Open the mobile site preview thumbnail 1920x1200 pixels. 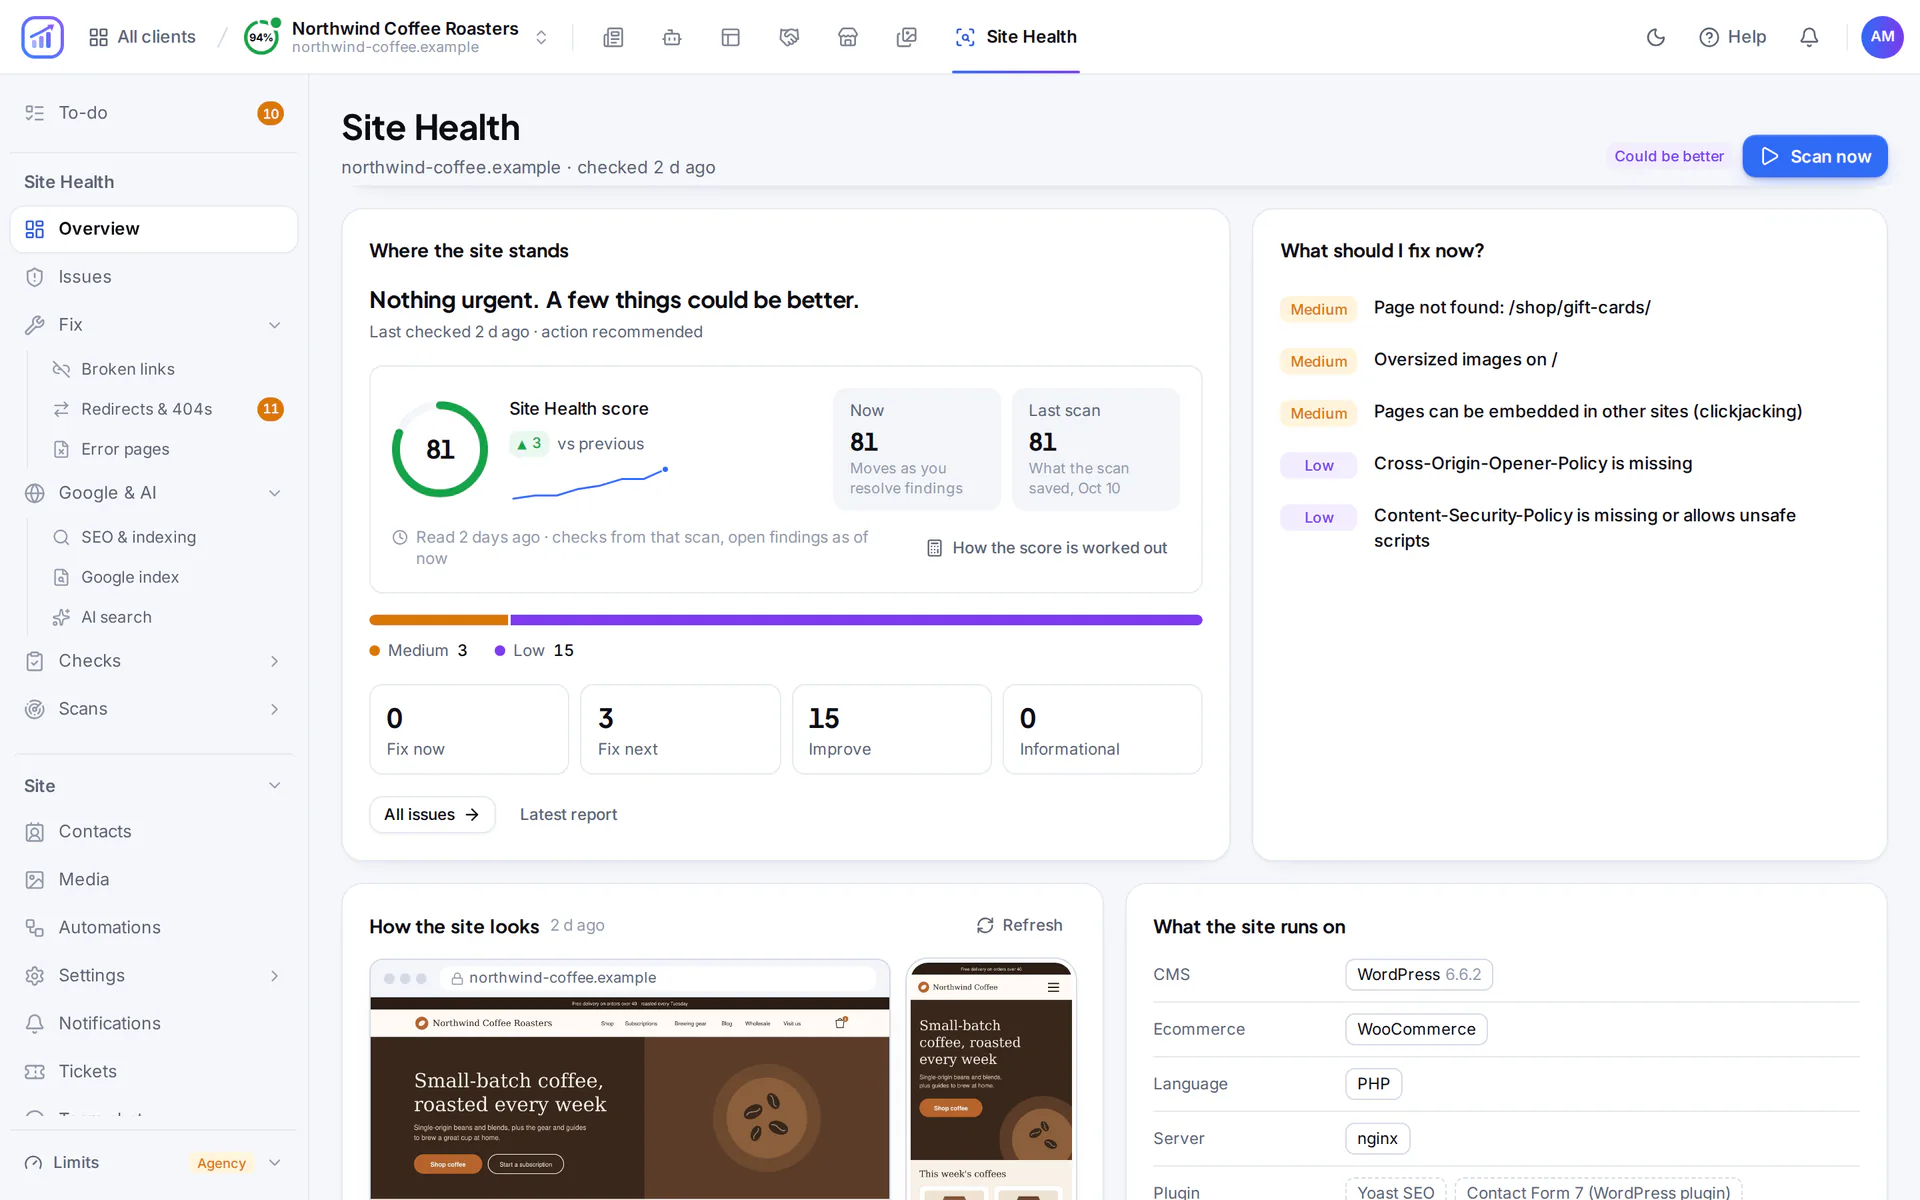pyautogui.click(x=991, y=1080)
